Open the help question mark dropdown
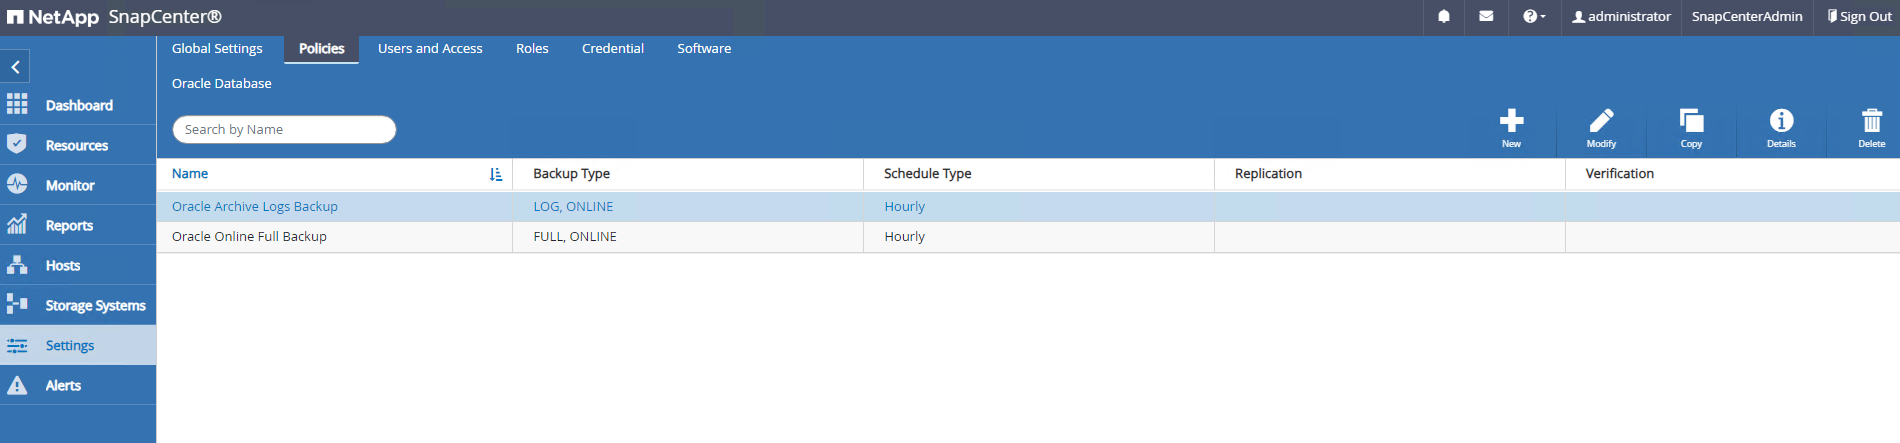The image size is (1900, 443). coord(1533,17)
